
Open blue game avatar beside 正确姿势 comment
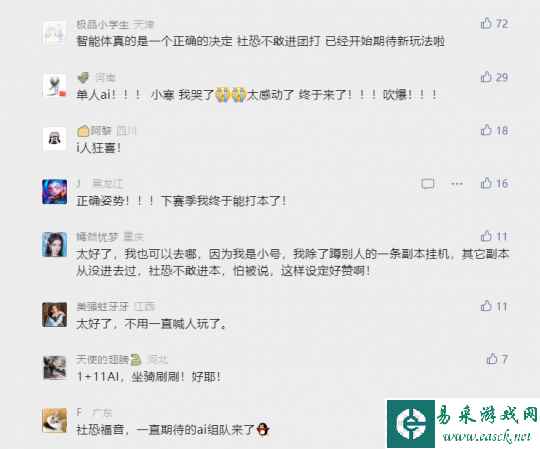pyautogui.click(x=54, y=192)
